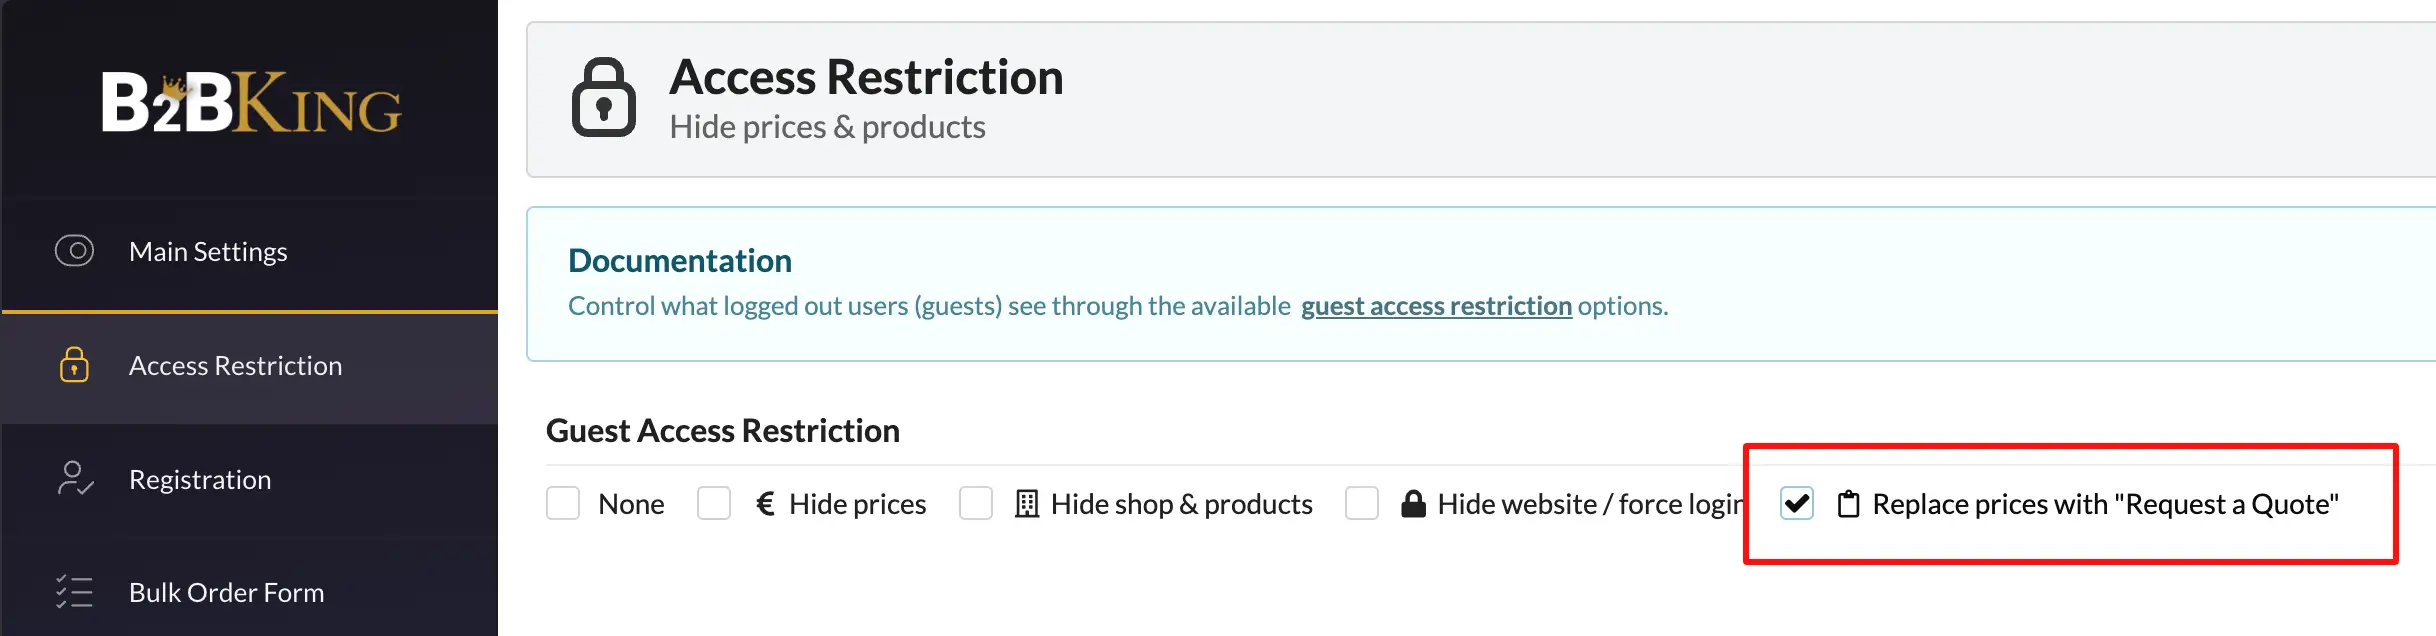Image resolution: width=2436 pixels, height=636 pixels.
Task: Click the large lock icon in the header
Action: pos(603,97)
